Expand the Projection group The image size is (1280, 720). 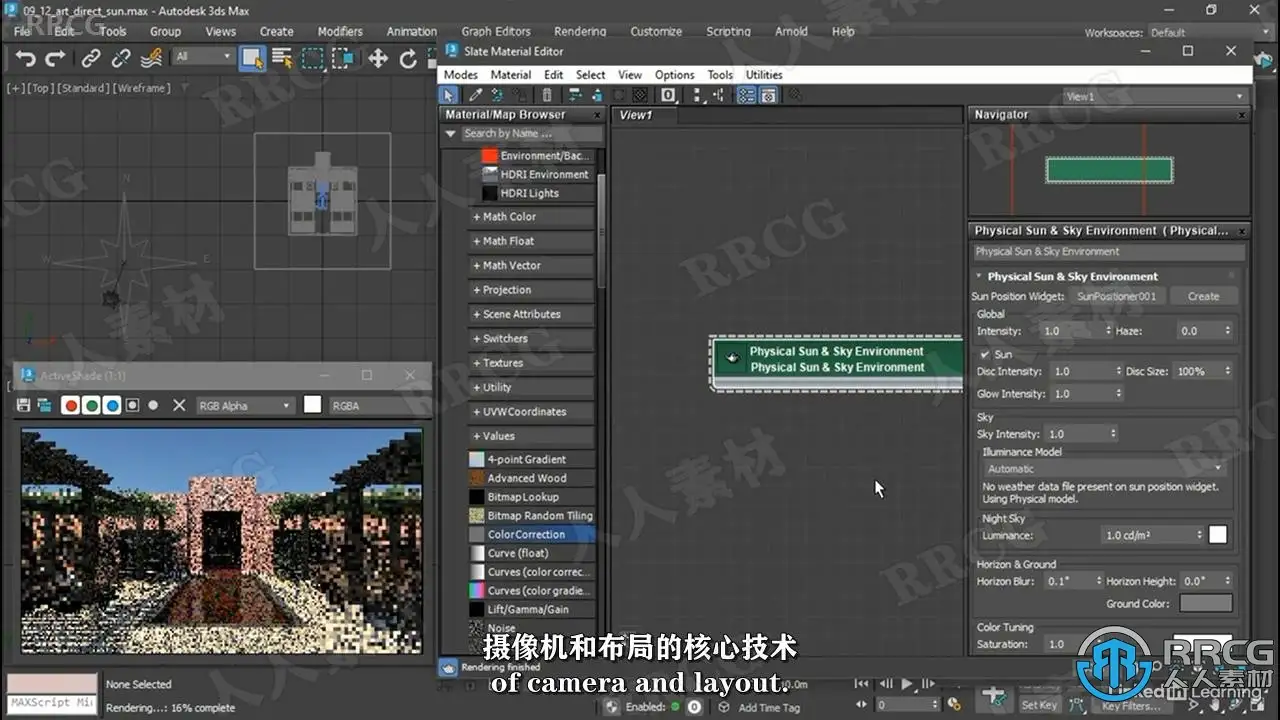(531, 290)
